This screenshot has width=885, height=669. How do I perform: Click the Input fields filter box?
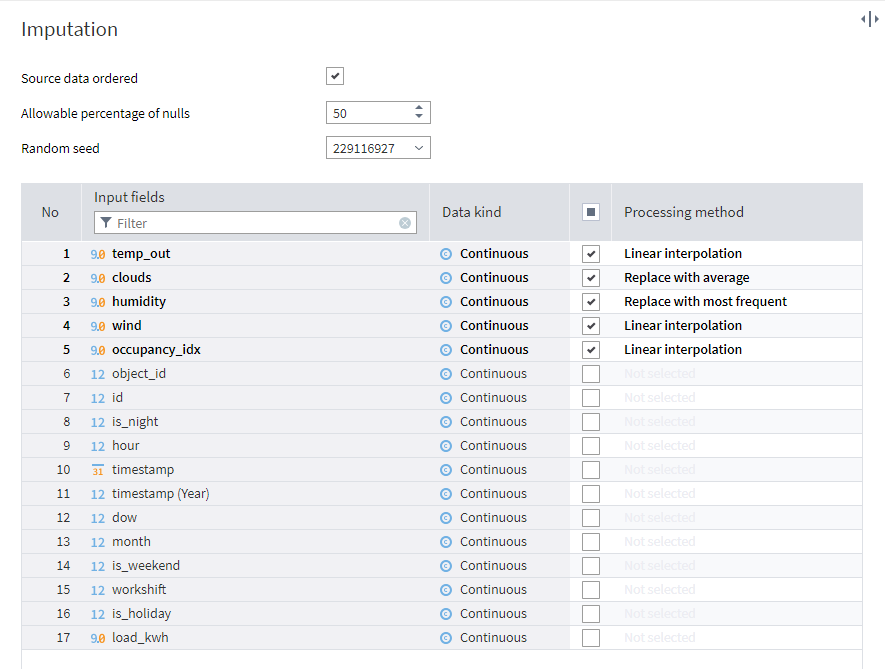(x=255, y=223)
